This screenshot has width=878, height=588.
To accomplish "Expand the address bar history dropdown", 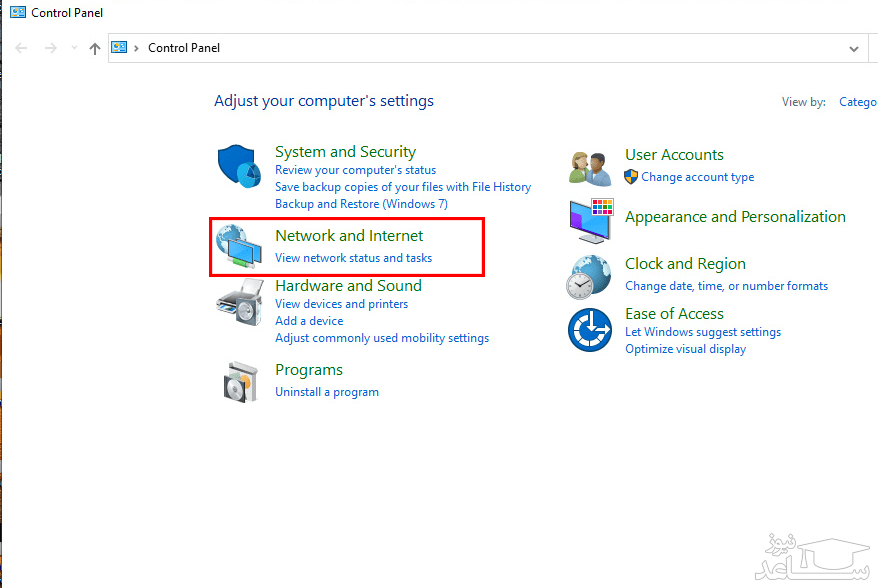I will [x=853, y=48].
